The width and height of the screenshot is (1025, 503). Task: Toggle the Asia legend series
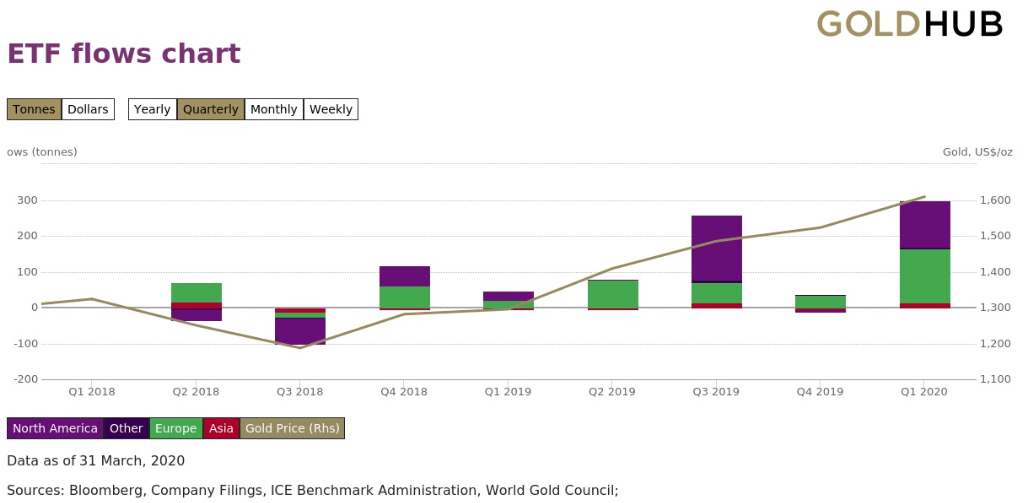221,428
